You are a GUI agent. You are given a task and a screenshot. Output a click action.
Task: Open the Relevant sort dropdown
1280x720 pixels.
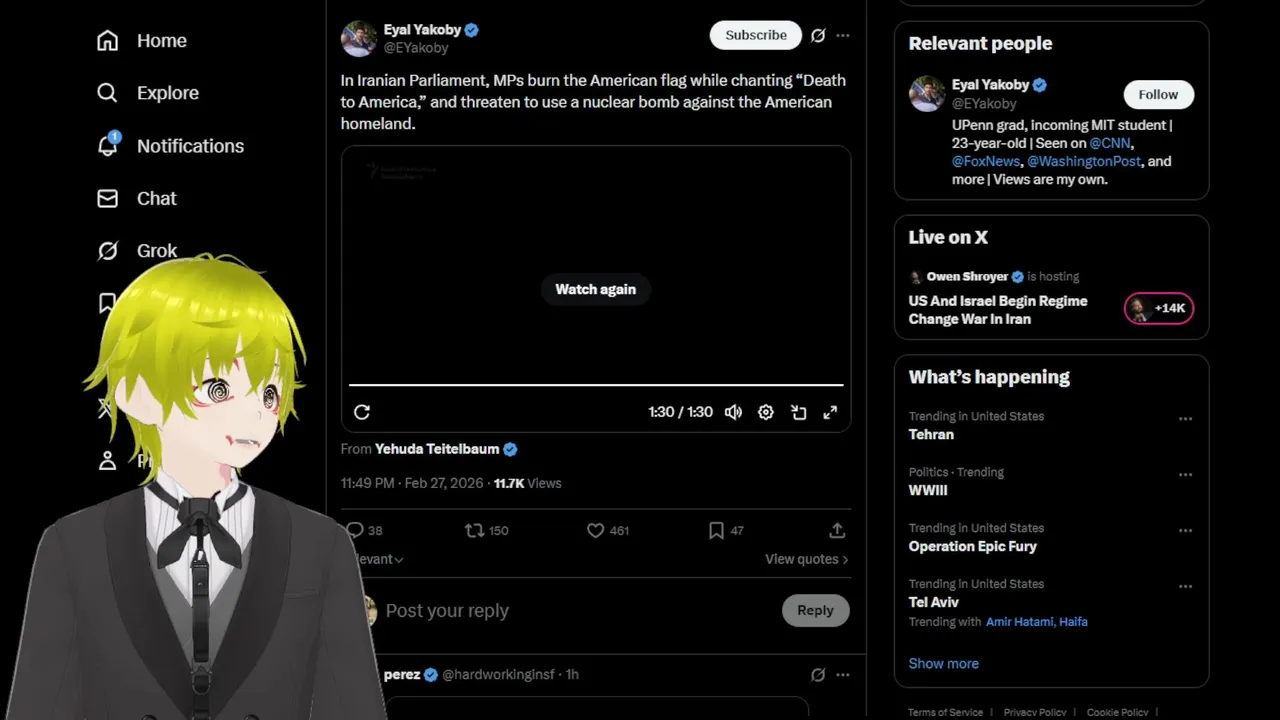380,559
